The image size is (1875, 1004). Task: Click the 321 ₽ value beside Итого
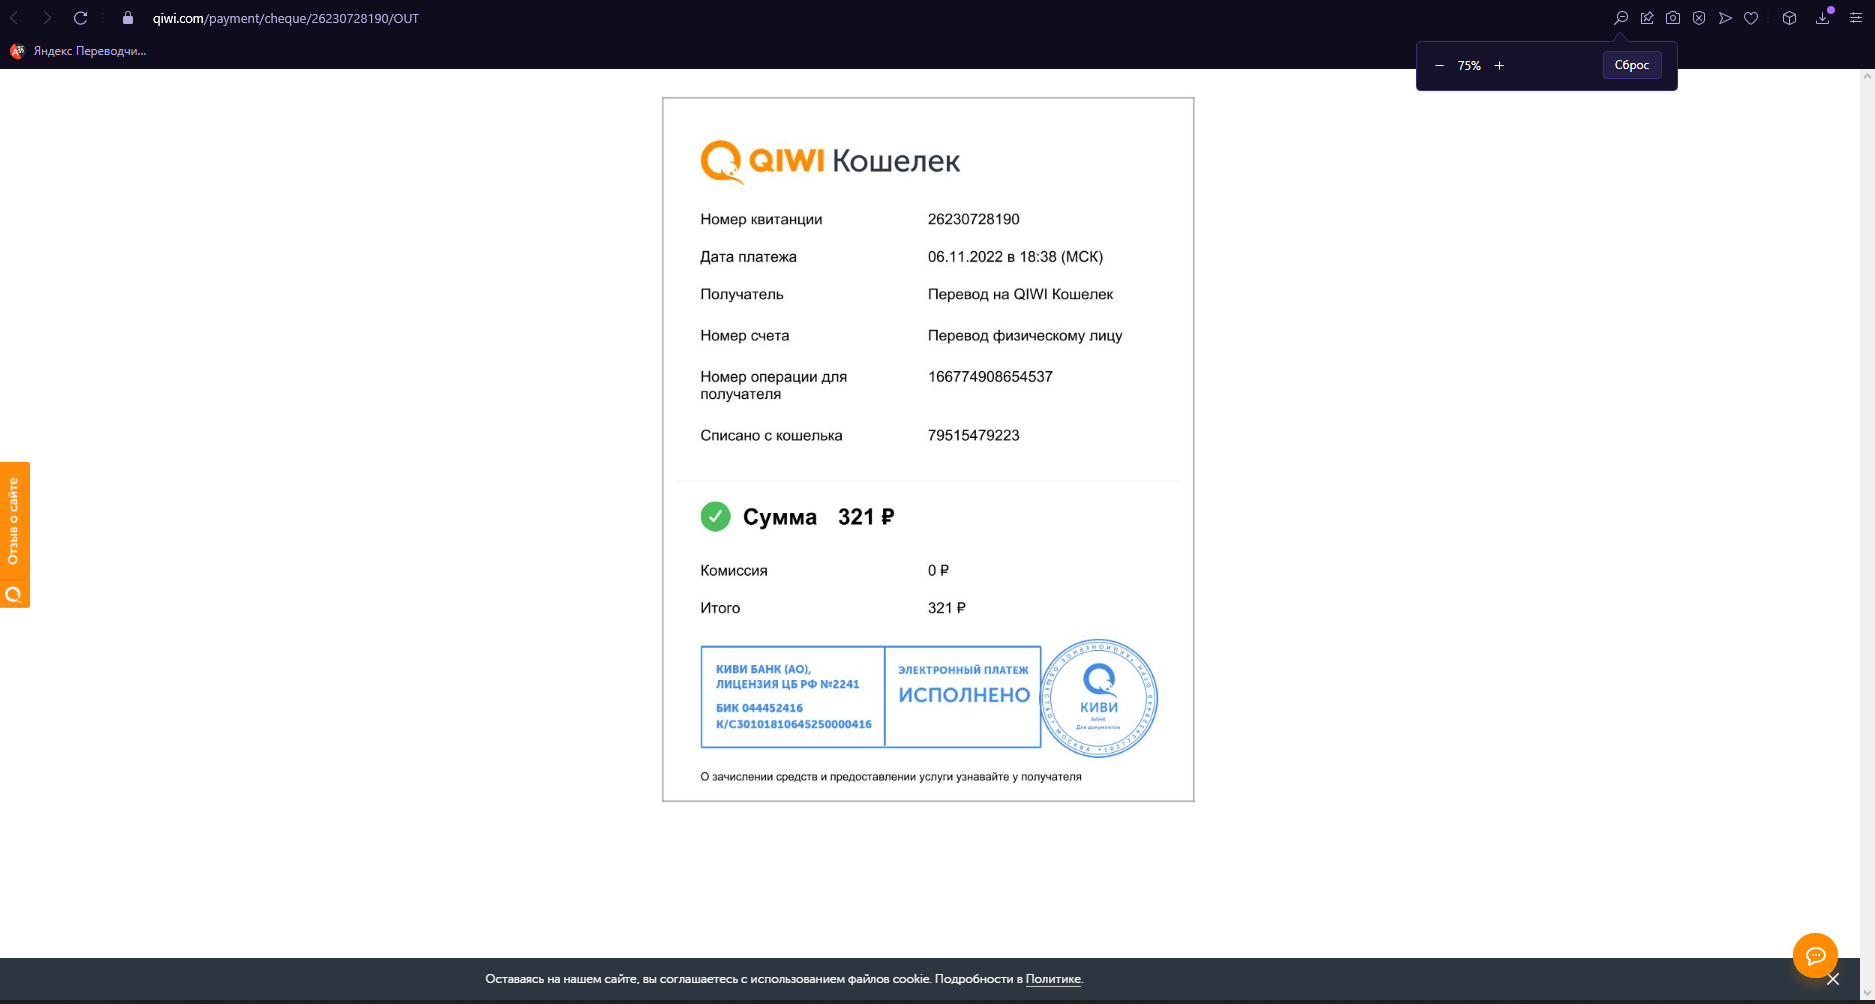[x=947, y=608]
